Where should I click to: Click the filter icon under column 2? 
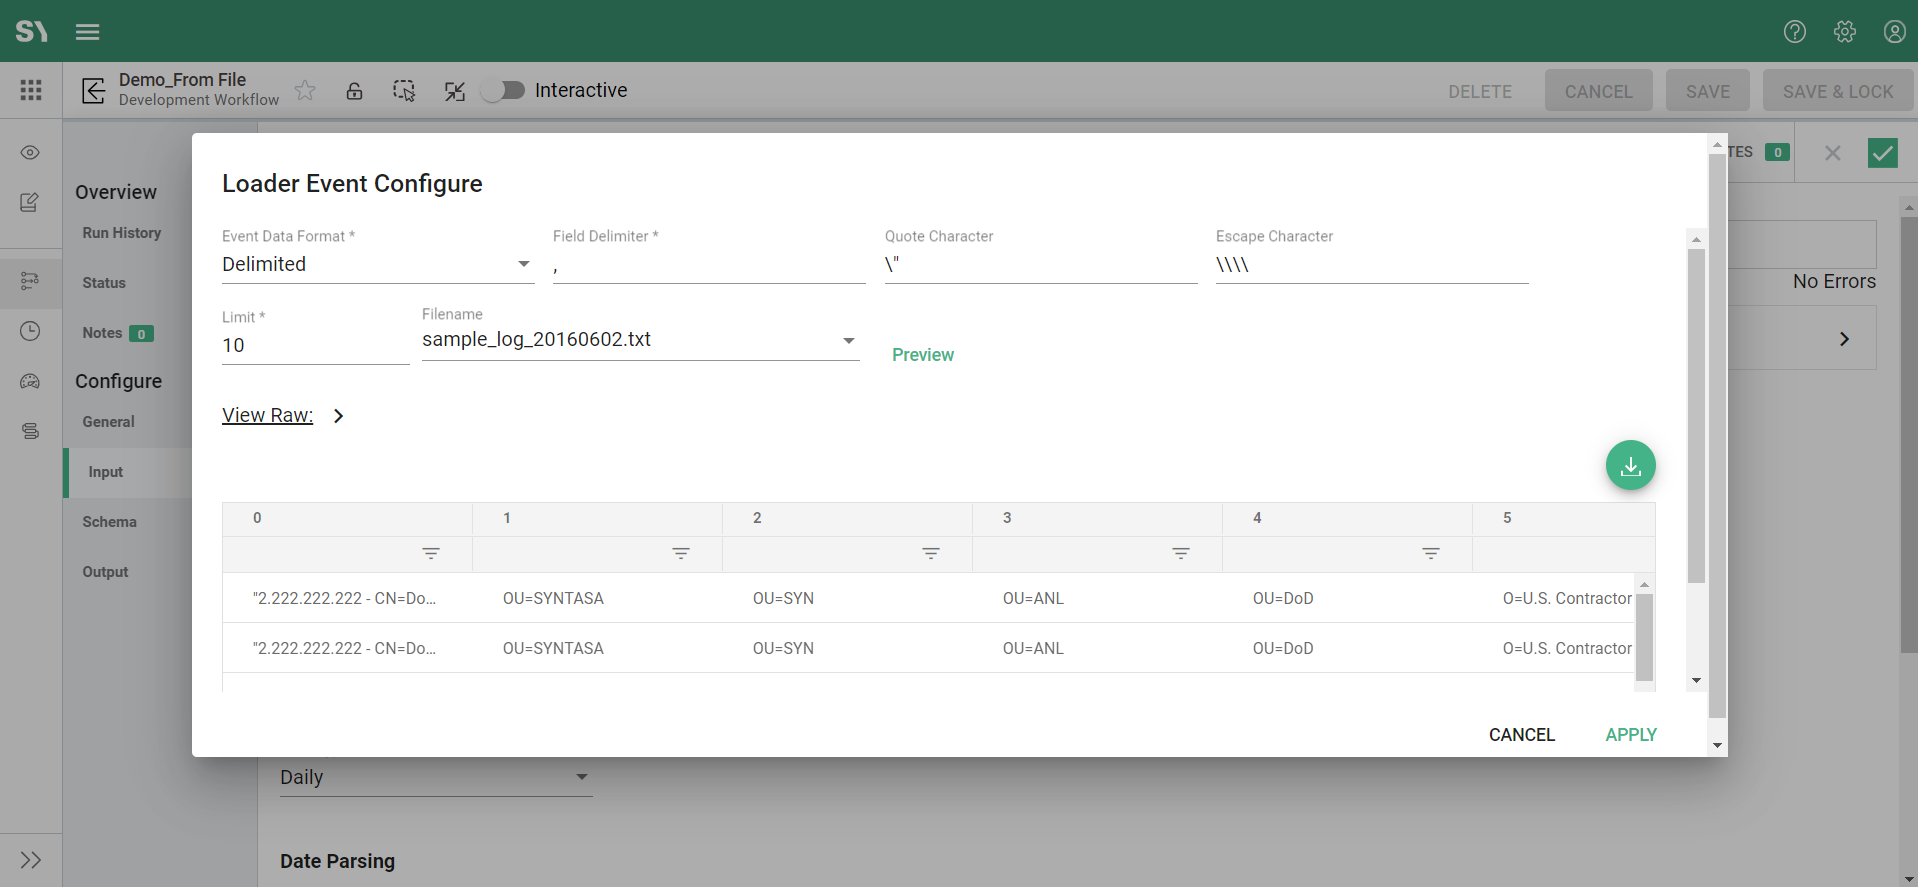[x=931, y=554]
